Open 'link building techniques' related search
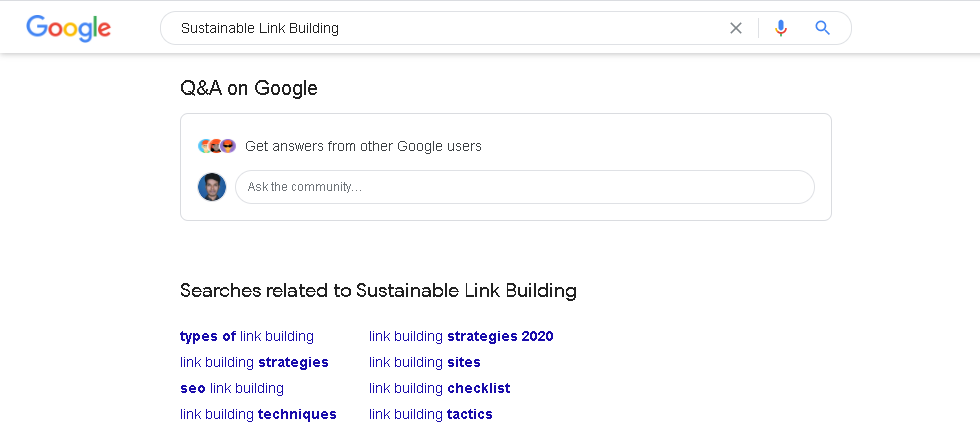This screenshot has height=439, width=980. coord(258,414)
